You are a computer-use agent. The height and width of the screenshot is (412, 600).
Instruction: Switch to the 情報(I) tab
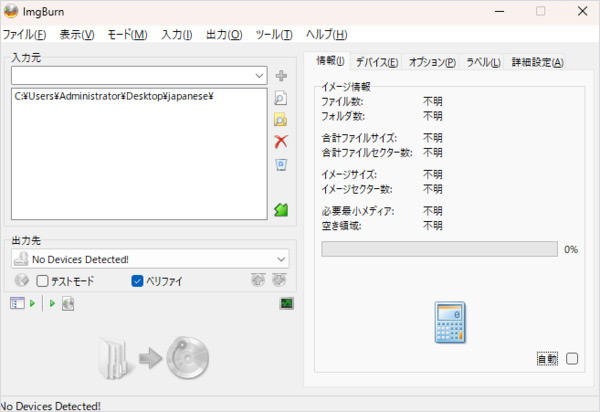[x=330, y=61]
